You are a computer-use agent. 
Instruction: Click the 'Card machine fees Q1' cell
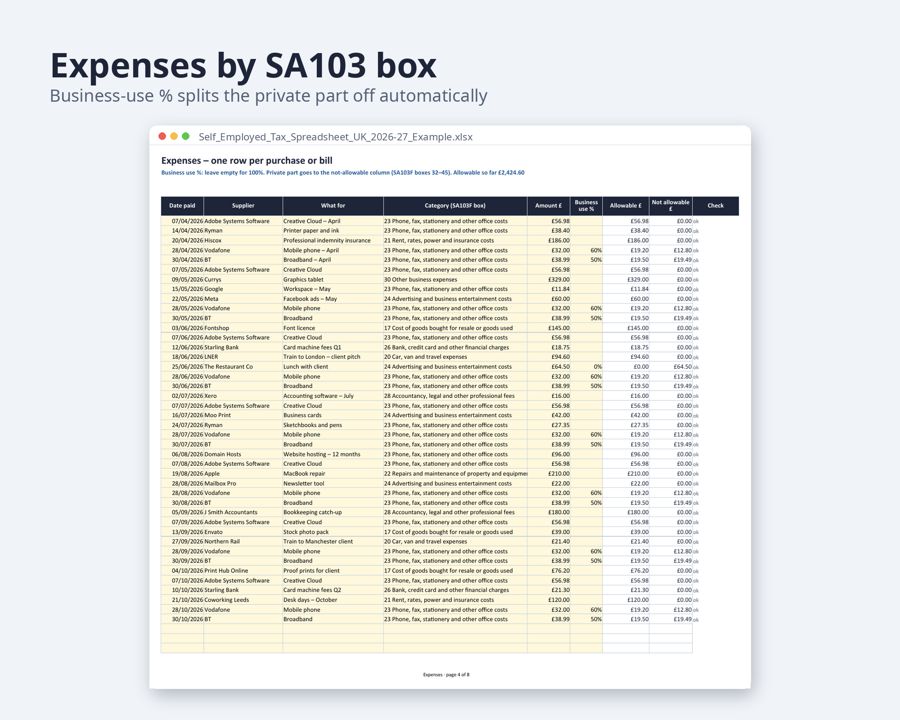pos(333,347)
